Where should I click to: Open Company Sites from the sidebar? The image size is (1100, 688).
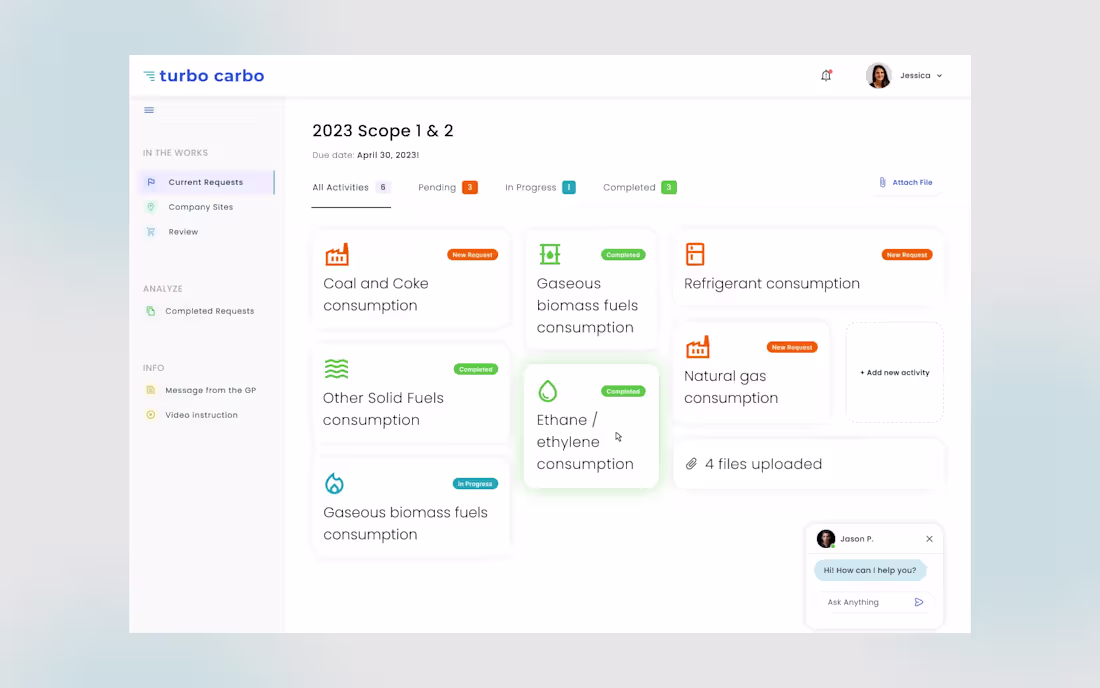tap(200, 207)
